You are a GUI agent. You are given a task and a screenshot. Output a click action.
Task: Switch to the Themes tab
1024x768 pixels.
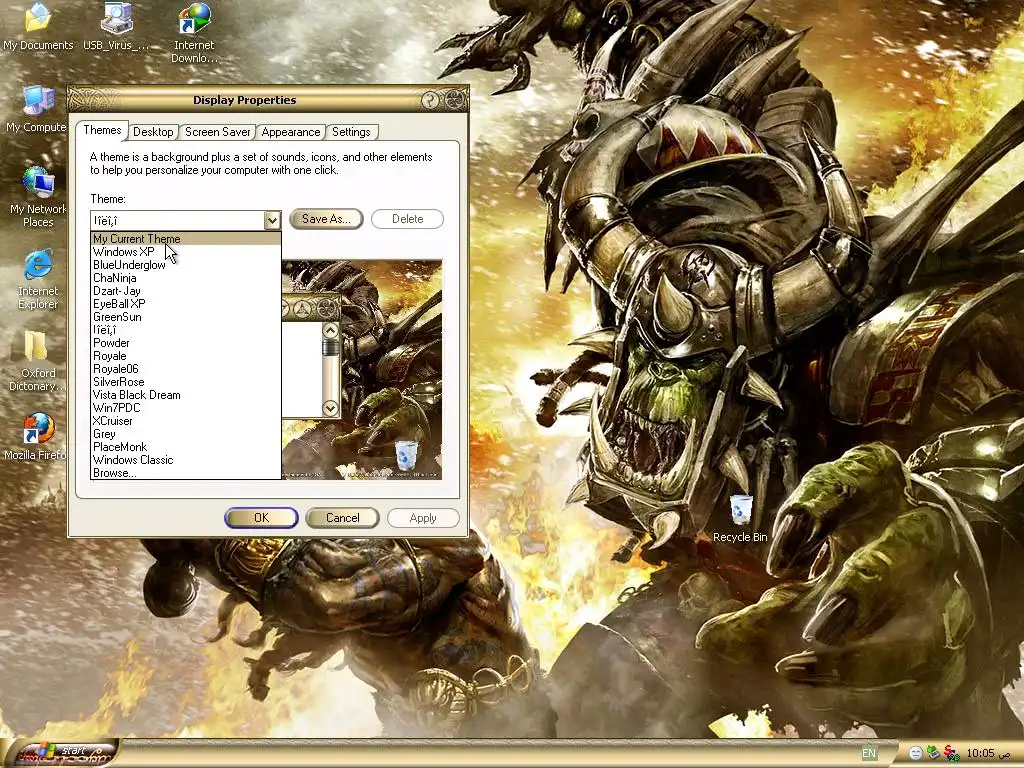click(102, 130)
